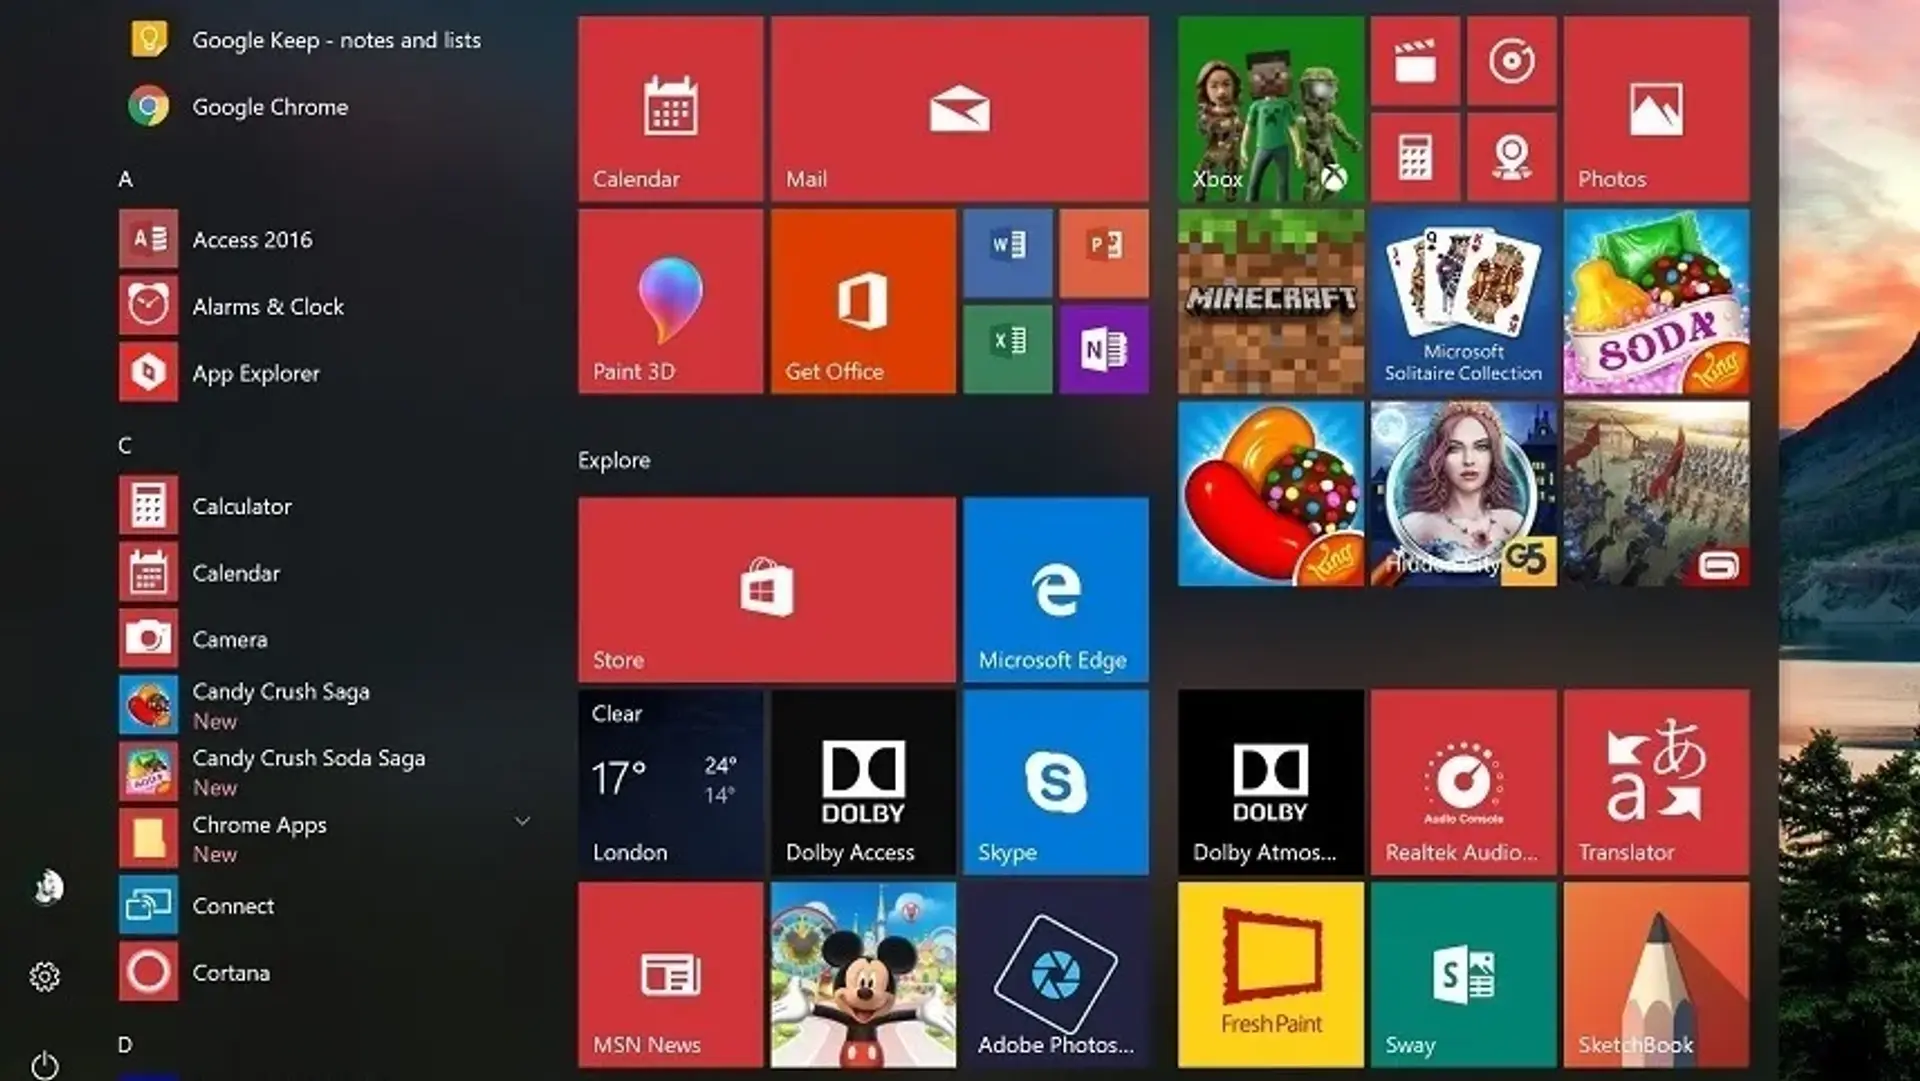The width and height of the screenshot is (1920, 1081).
Task: Open the Photos tile
Action: (x=1657, y=108)
